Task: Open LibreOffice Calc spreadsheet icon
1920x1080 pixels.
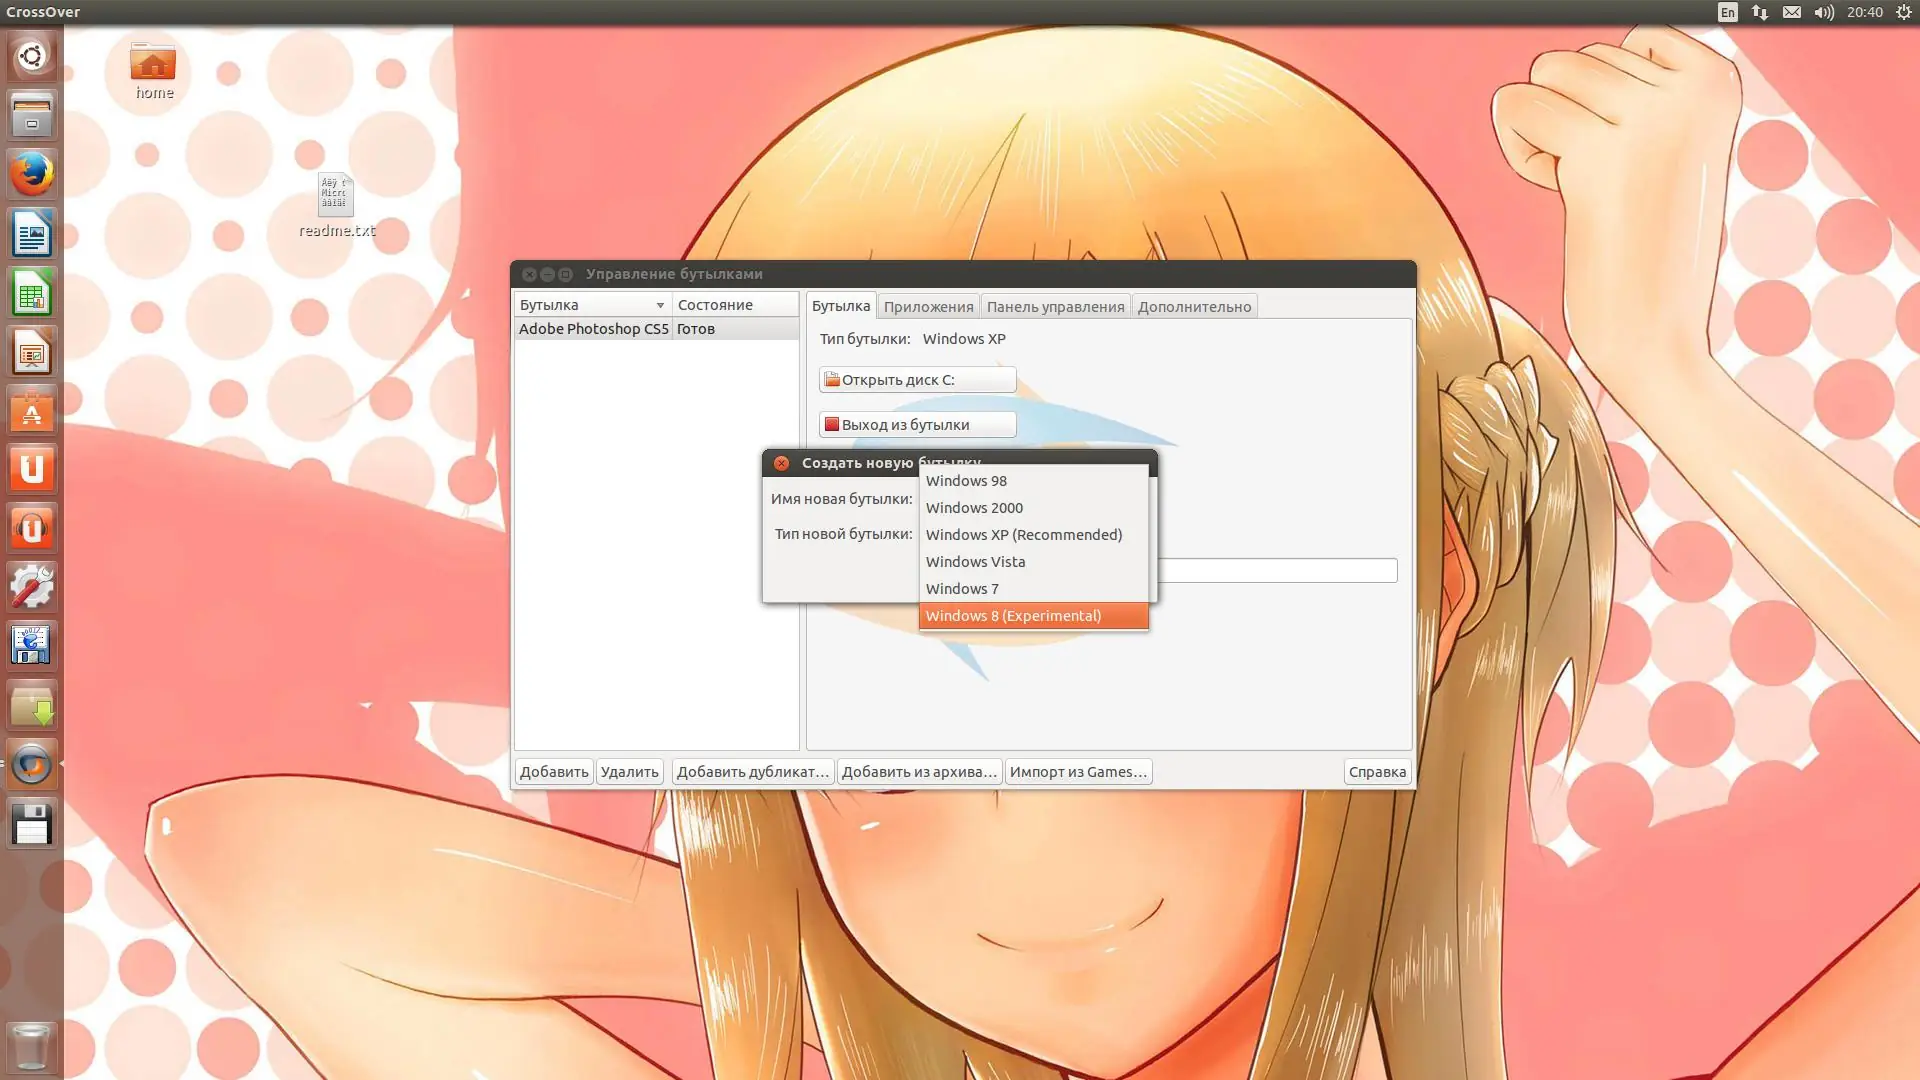Action: 31,293
